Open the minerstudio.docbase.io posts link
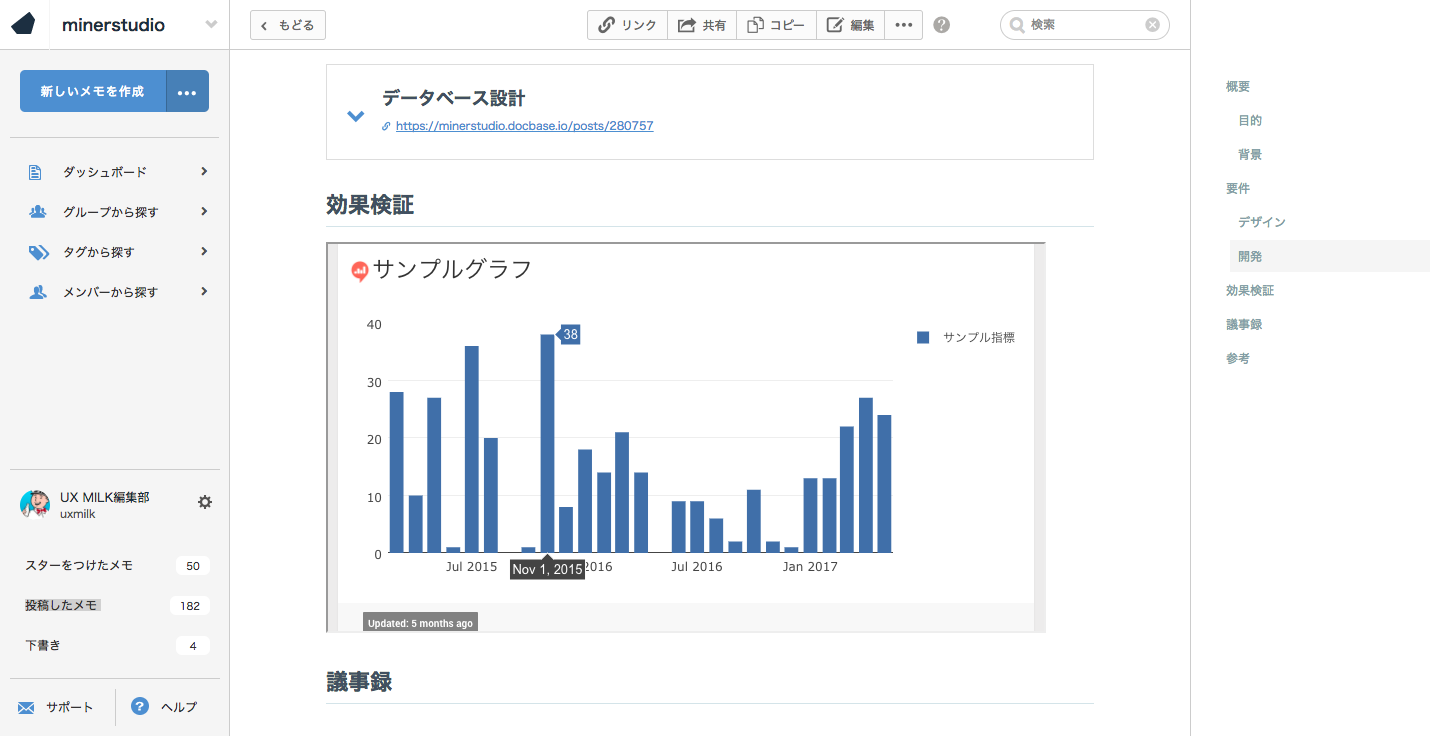The height and width of the screenshot is (736, 1440). pos(524,126)
